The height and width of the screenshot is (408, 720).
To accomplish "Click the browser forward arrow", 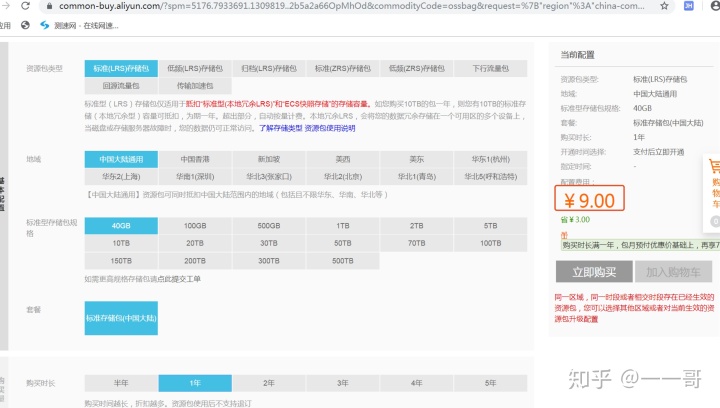I will coord(6,6).
